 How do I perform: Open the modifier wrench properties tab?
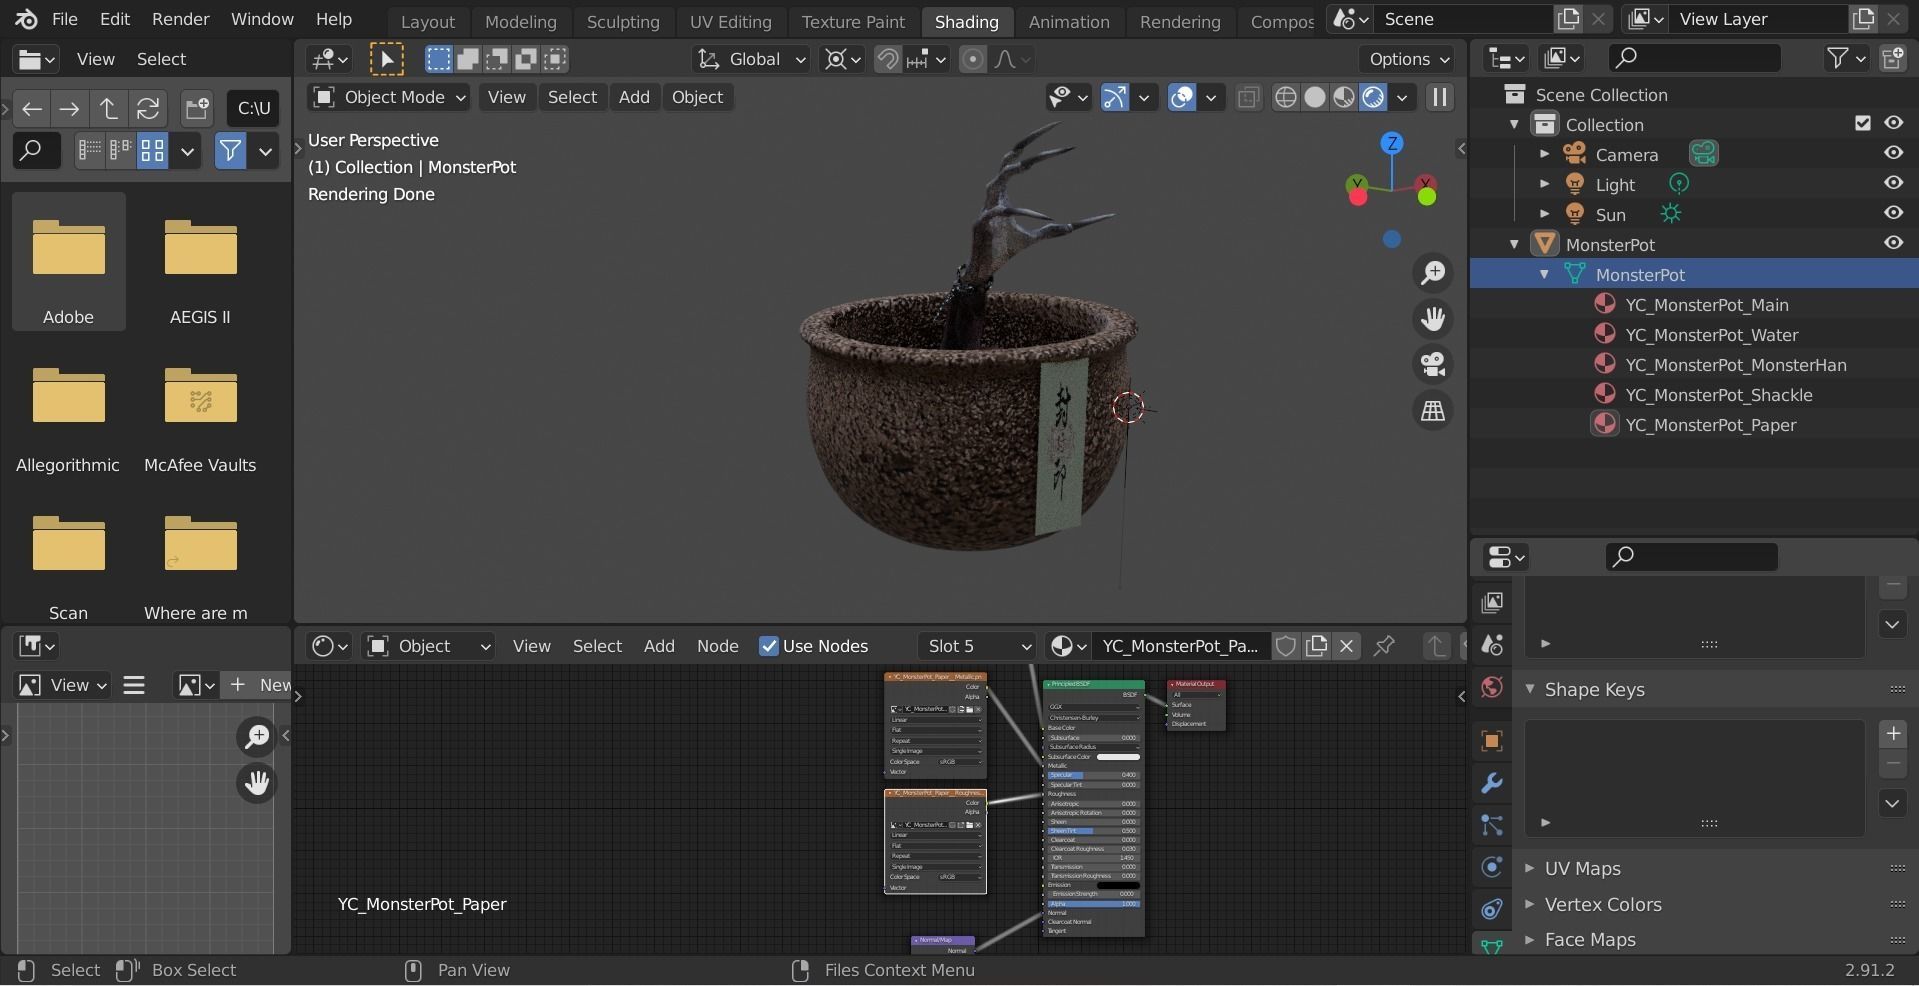[1492, 783]
